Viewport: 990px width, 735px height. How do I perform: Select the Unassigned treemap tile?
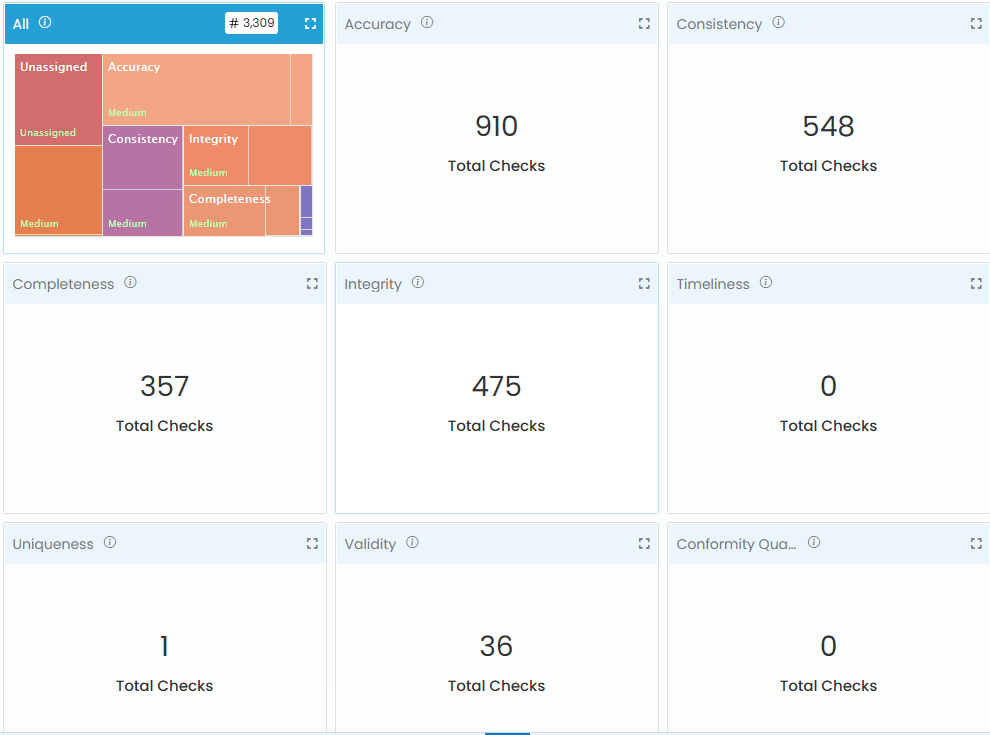pos(59,100)
